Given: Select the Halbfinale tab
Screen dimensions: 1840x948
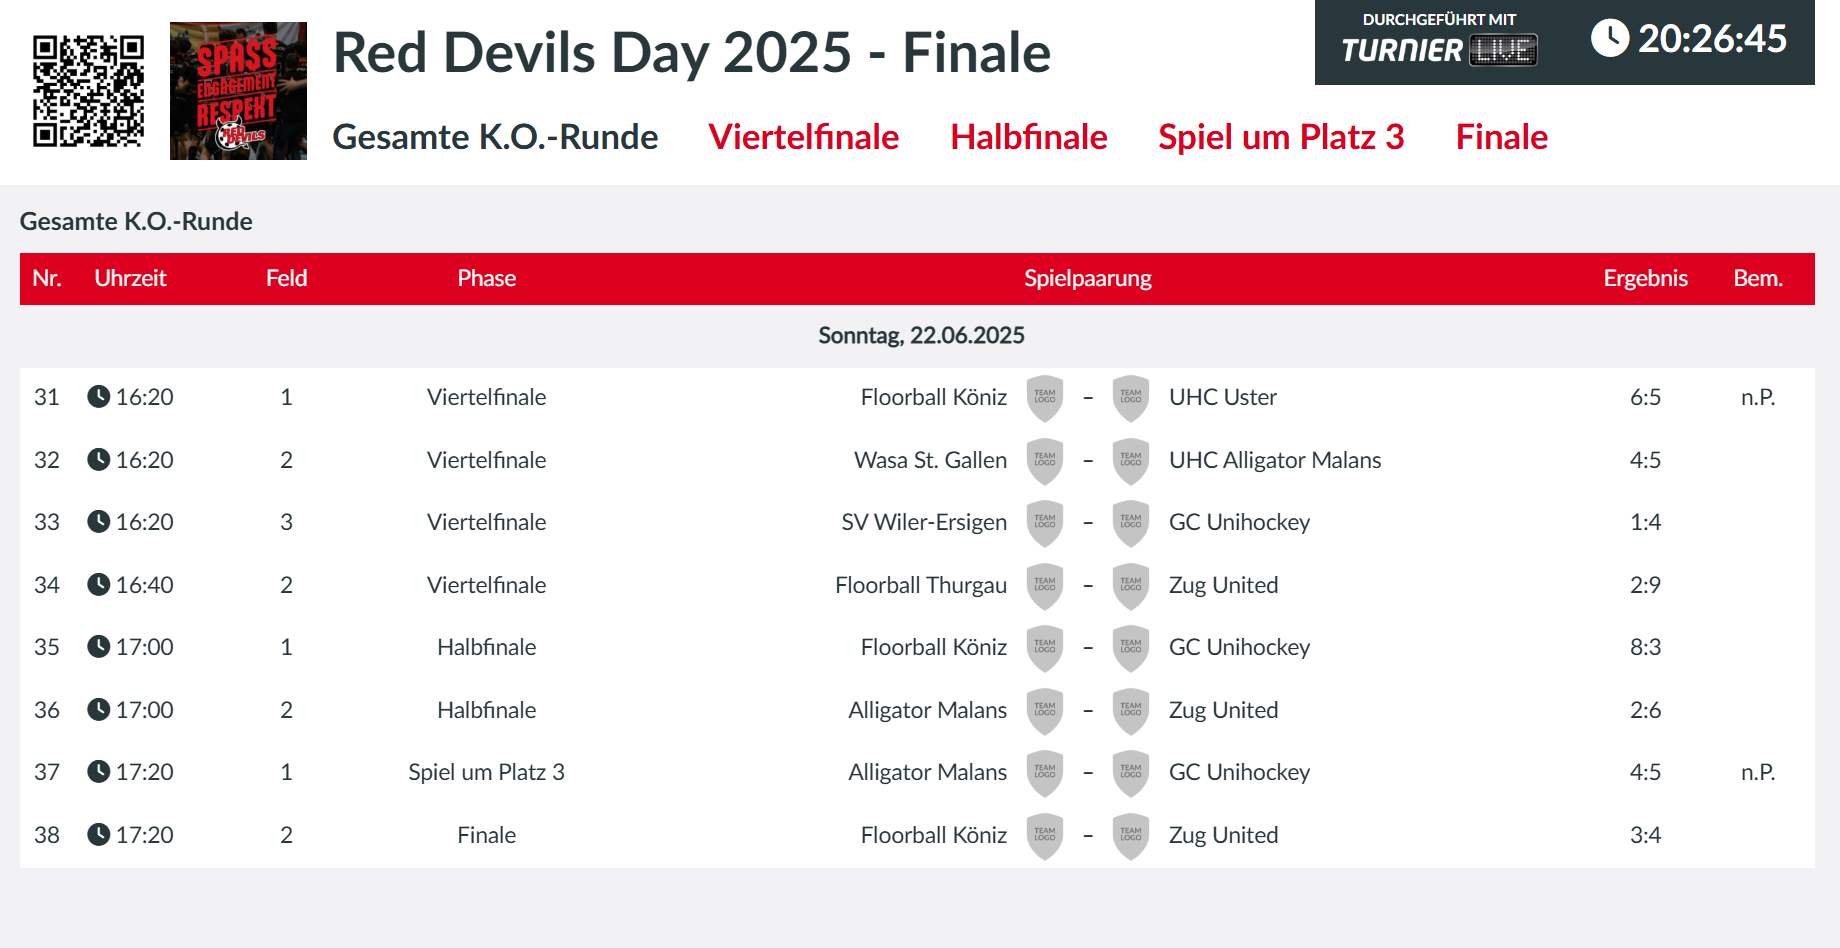Looking at the screenshot, I should tap(1028, 137).
